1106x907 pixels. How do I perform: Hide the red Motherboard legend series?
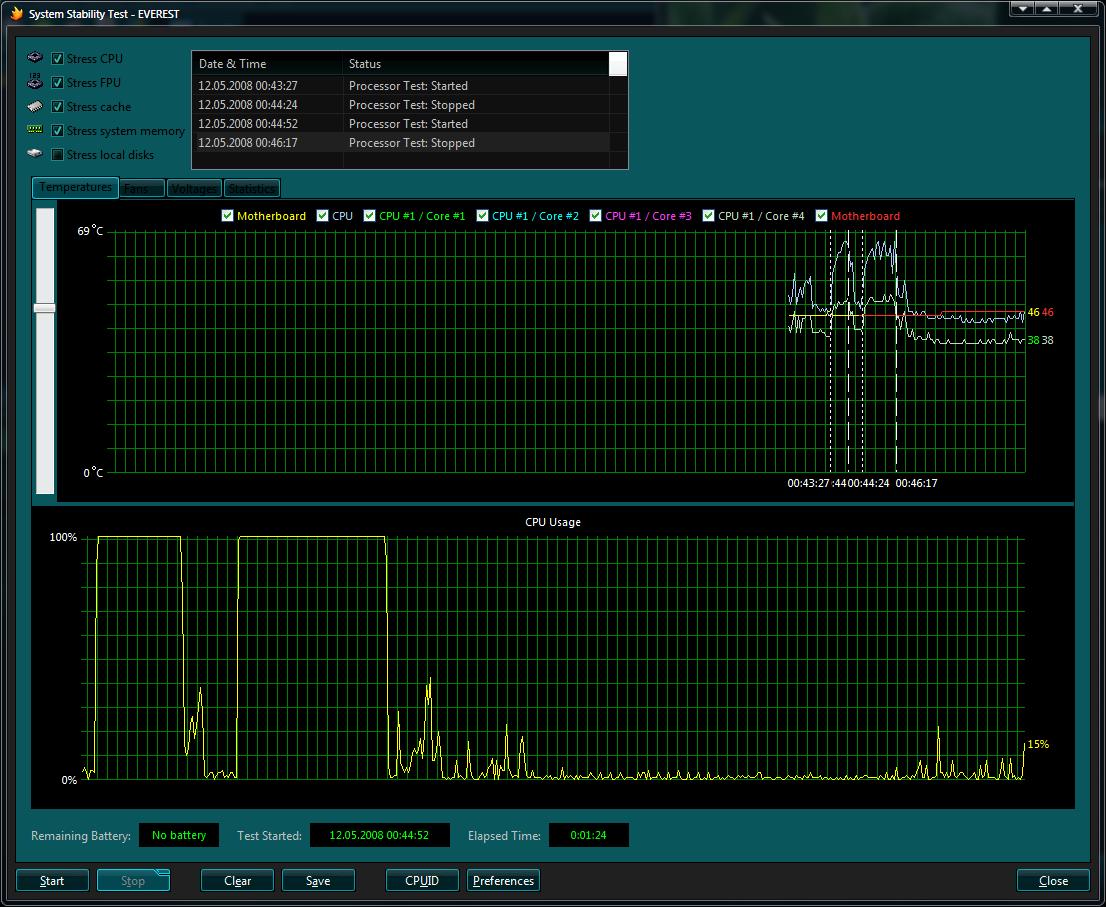(821, 215)
